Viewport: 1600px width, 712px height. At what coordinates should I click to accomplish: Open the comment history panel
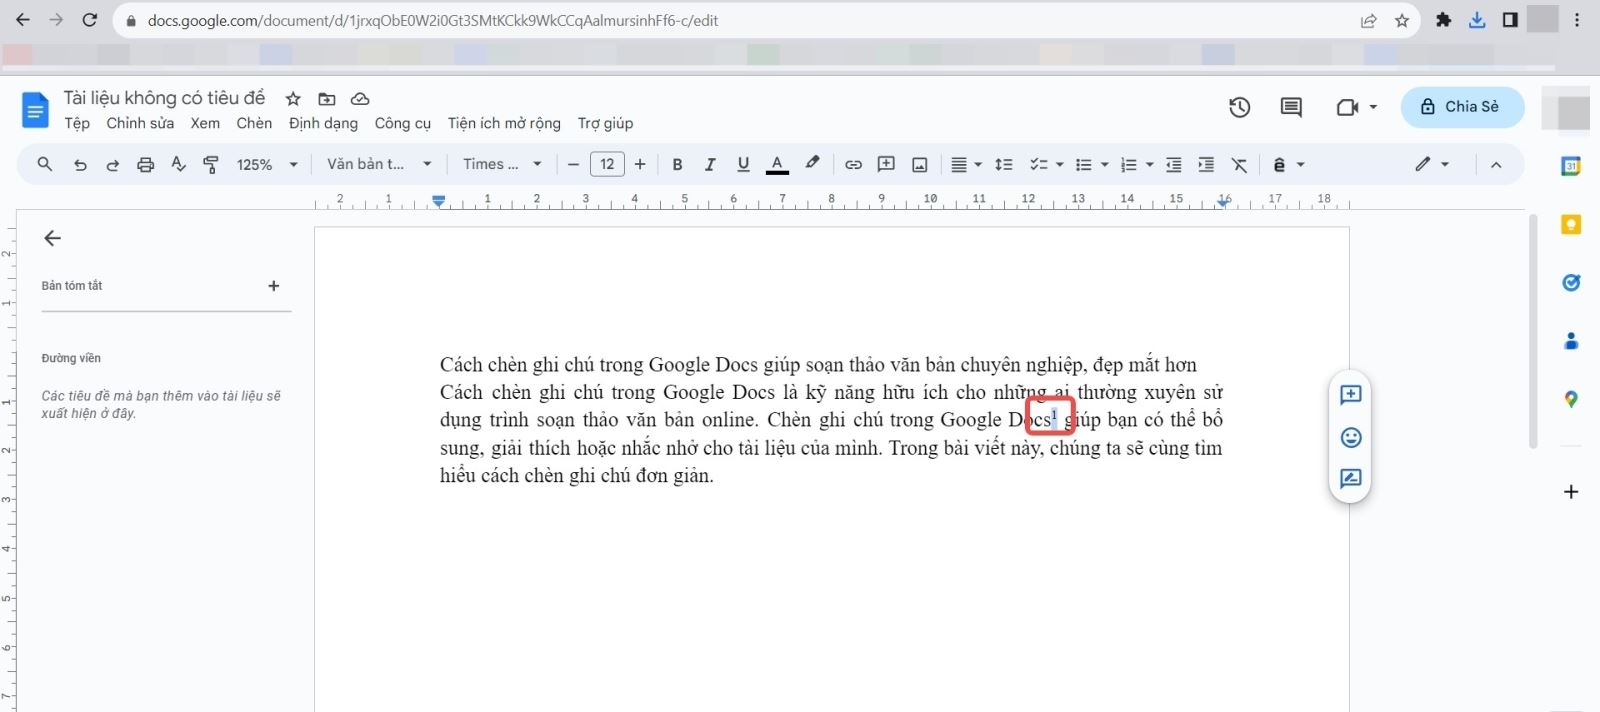point(1291,107)
